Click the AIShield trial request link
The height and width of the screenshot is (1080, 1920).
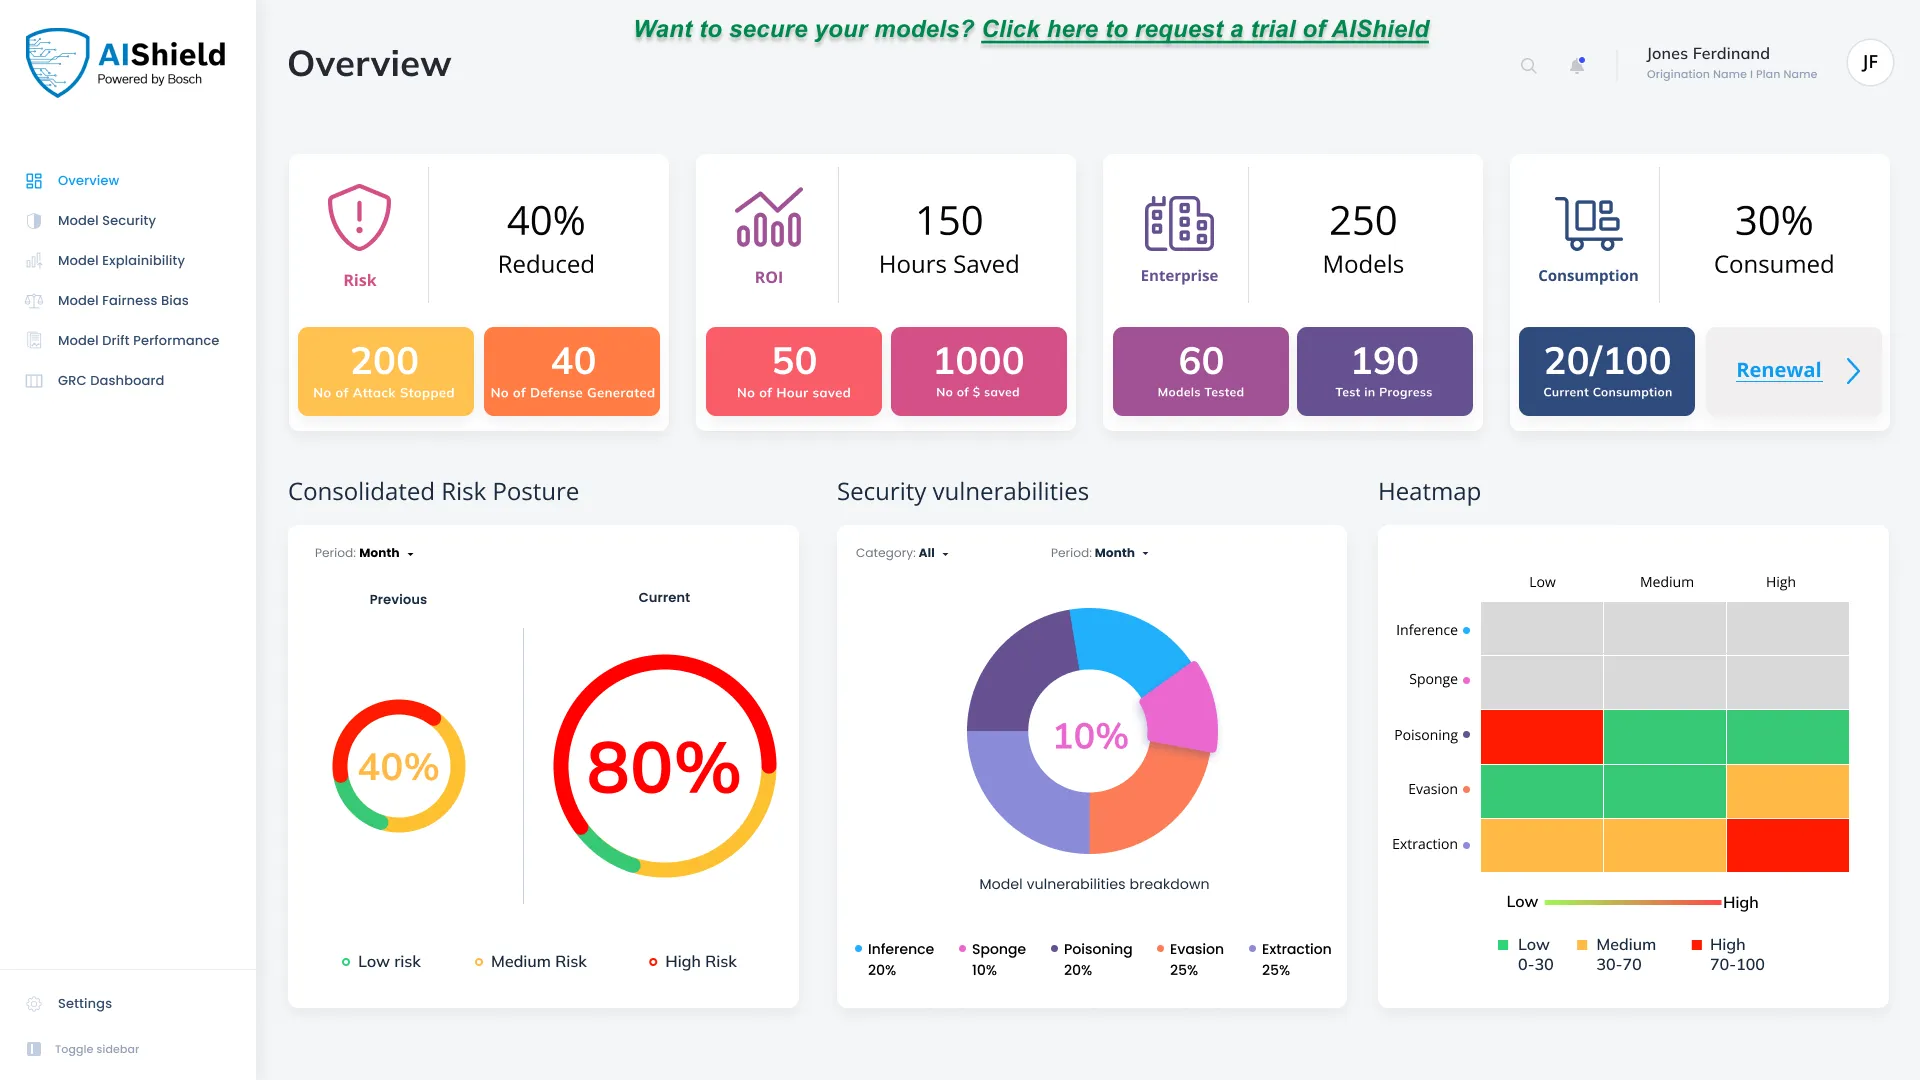1205,29
